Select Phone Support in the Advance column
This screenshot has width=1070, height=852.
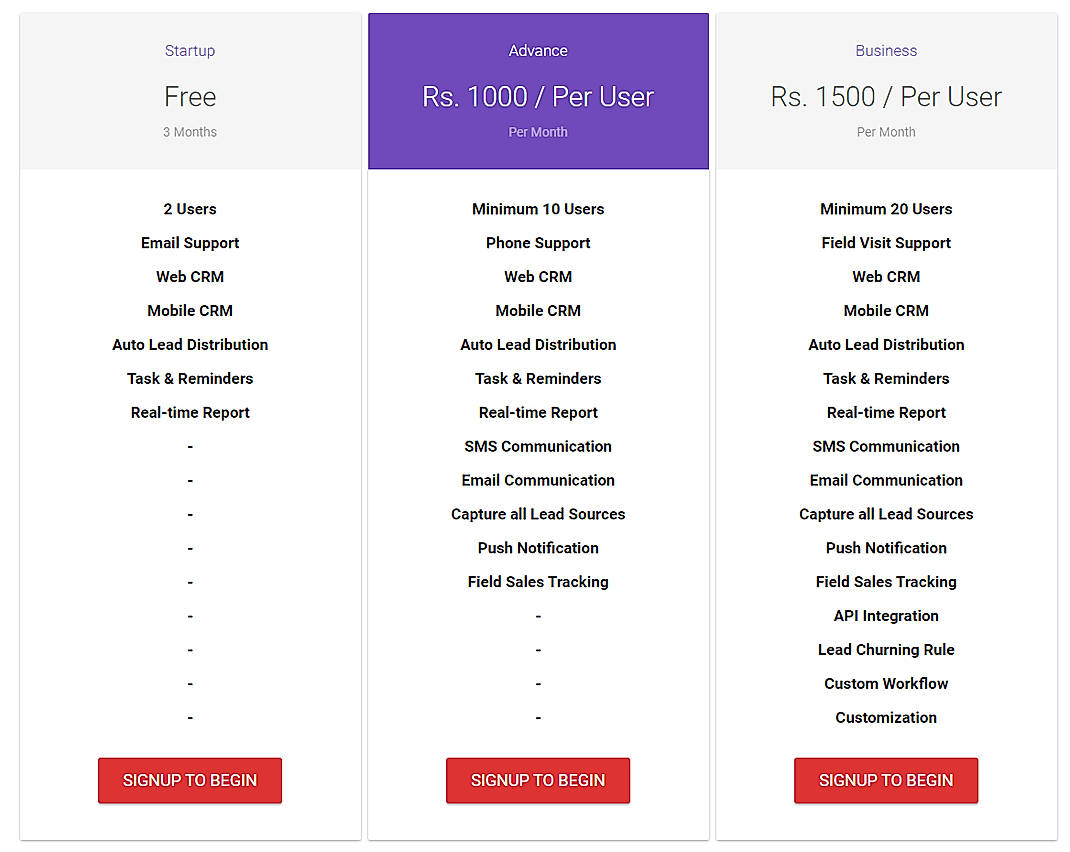click(538, 242)
